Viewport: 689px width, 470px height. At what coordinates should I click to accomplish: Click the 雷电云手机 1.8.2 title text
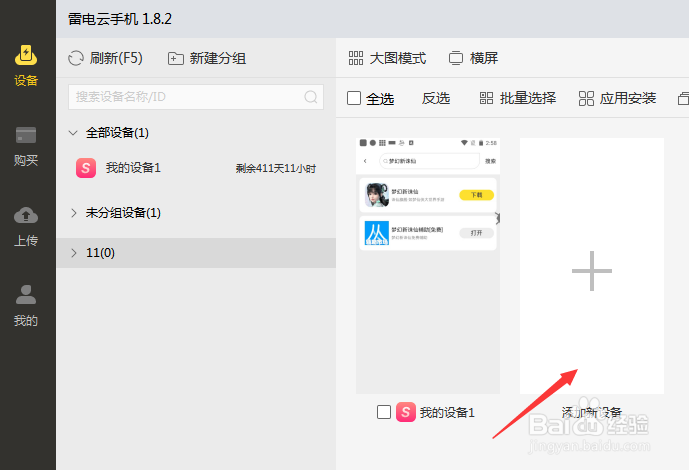120,19
